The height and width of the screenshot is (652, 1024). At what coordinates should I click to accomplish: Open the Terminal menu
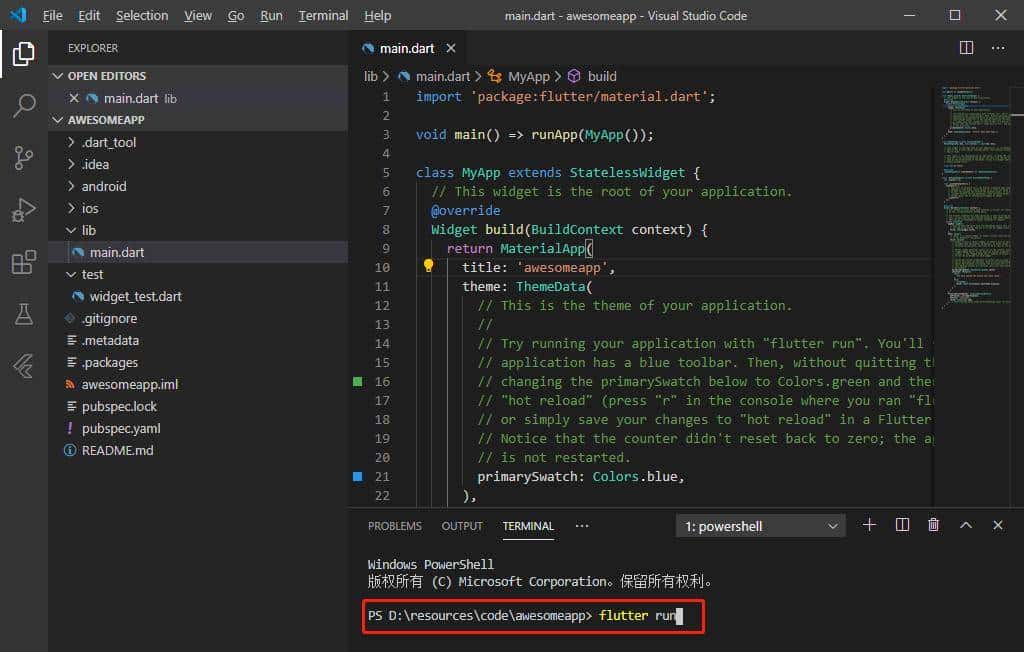click(x=323, y=16)
